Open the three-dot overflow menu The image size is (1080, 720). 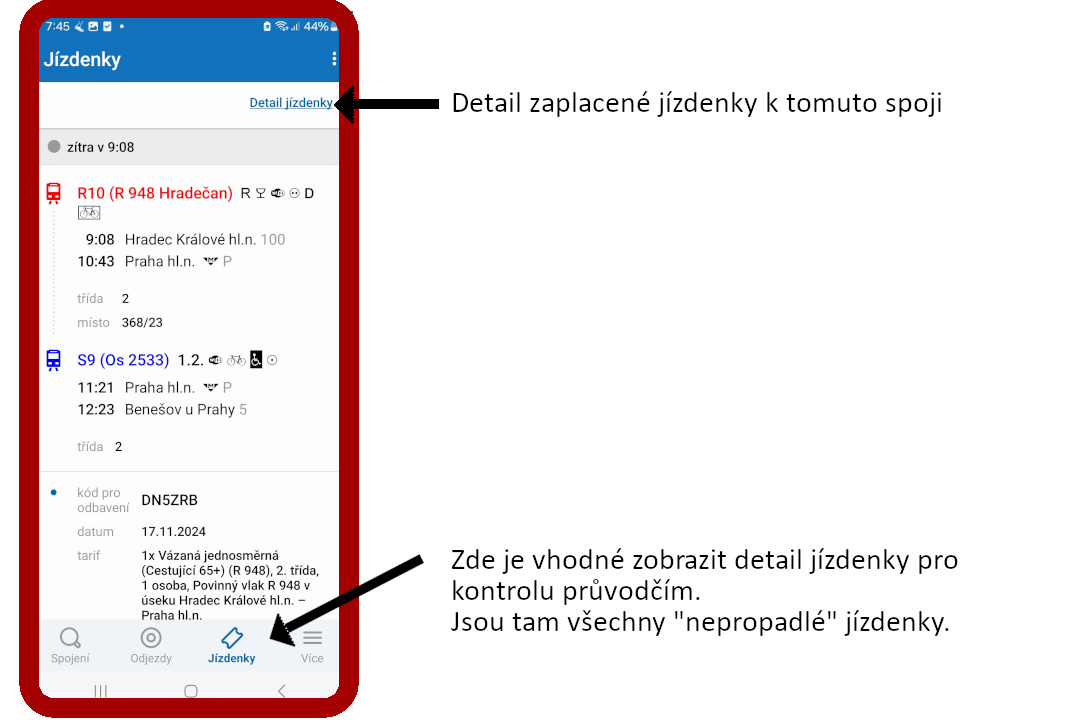coord(334,59)
